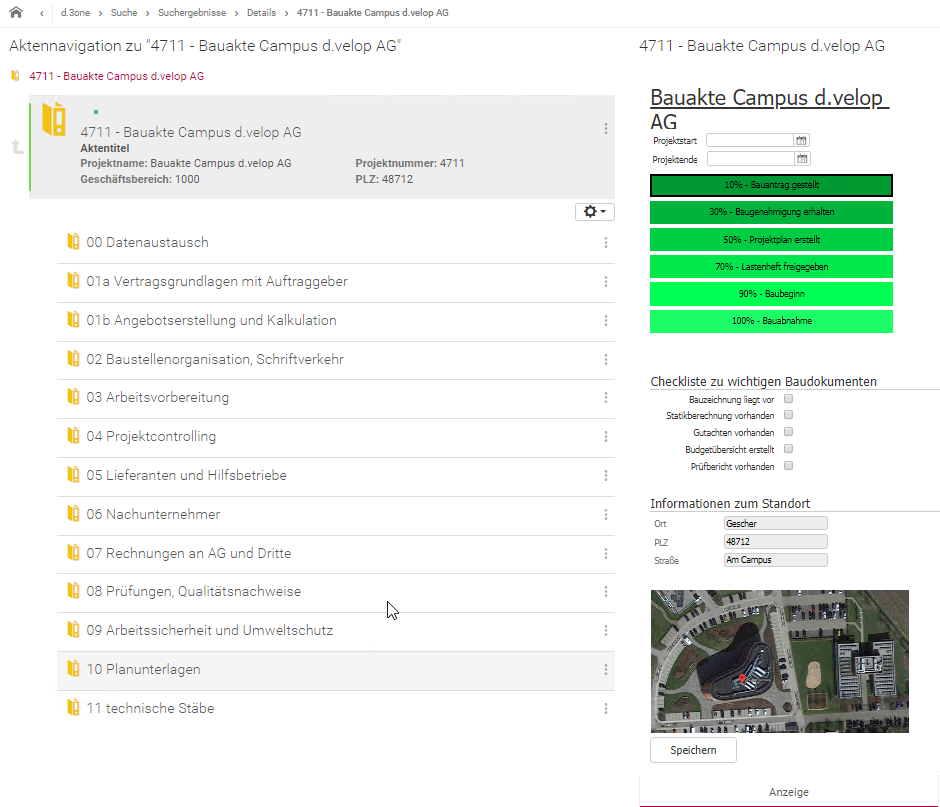
Task: Open the 10 Planunterlagen folder row
Action: (x=336, y=670)
